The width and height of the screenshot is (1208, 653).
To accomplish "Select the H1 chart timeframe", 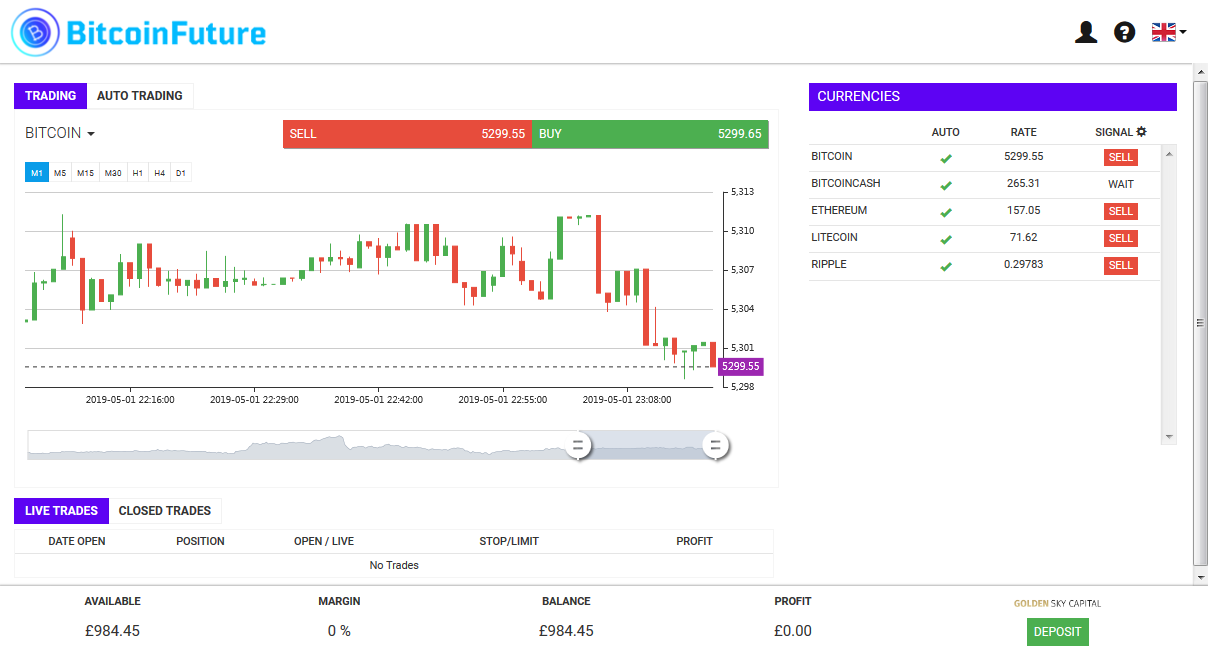I will 137,173.
